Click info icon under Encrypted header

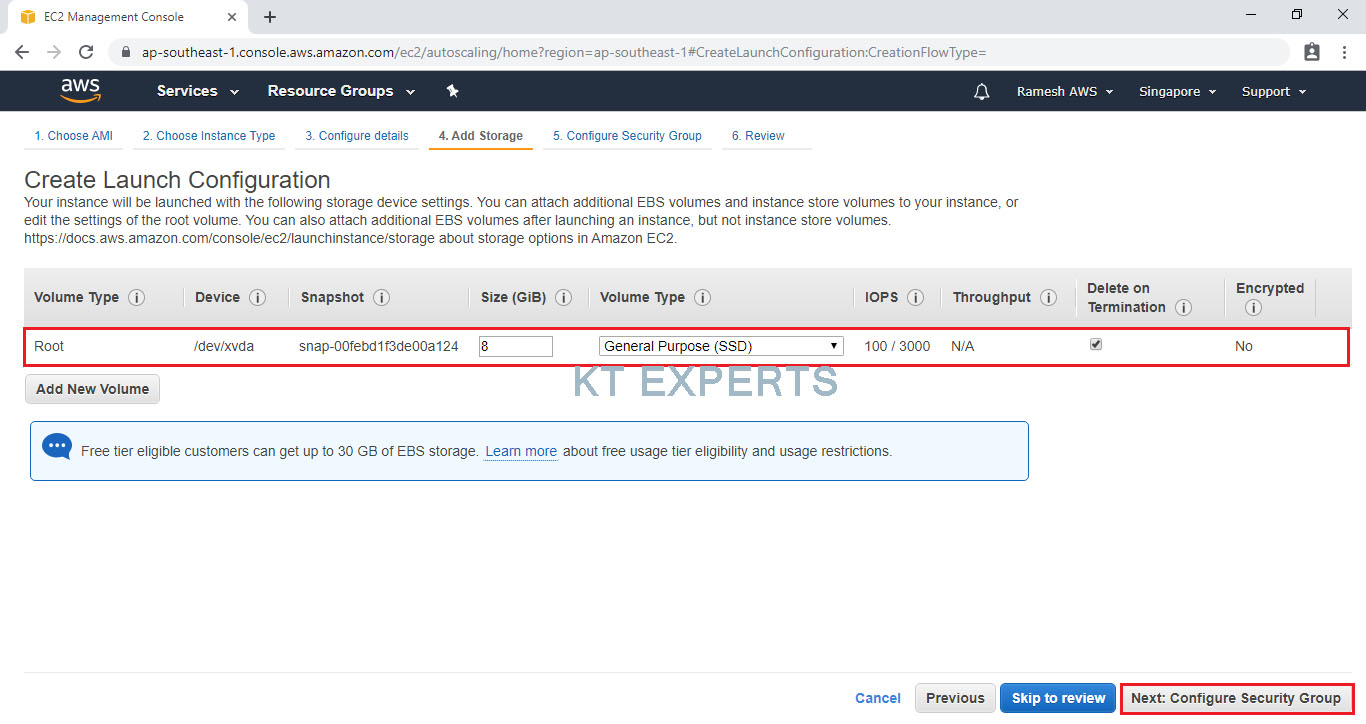coord(1253,308)
